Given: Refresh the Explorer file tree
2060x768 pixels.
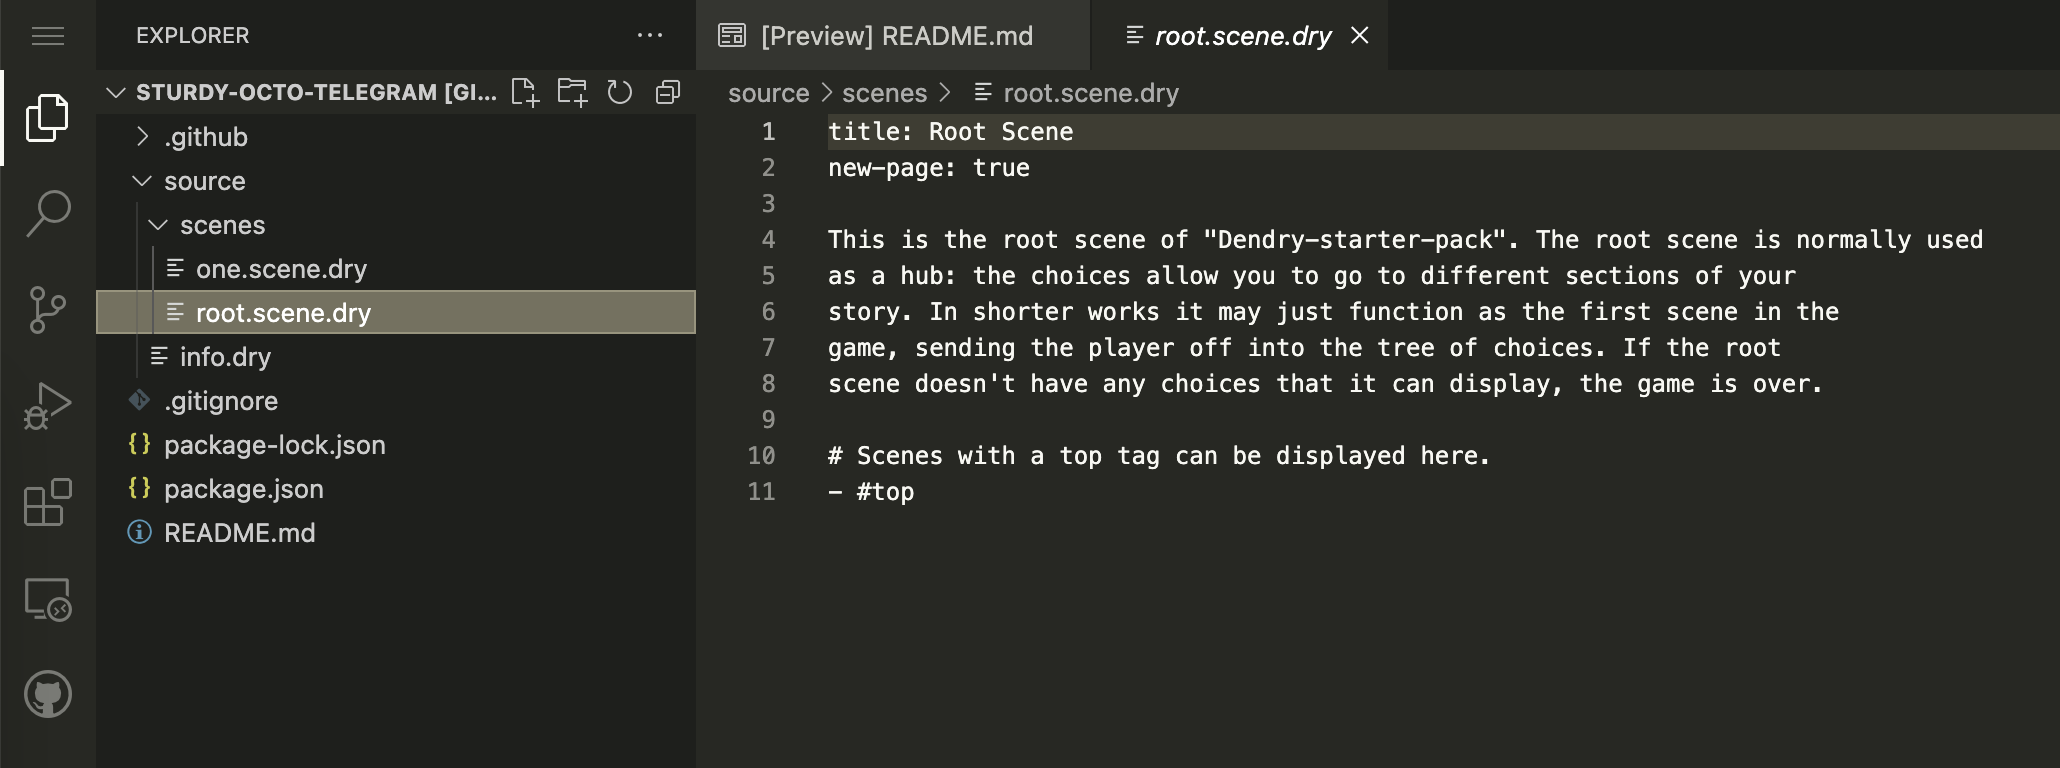Looking at the screenshot, I should coord(620,92).
